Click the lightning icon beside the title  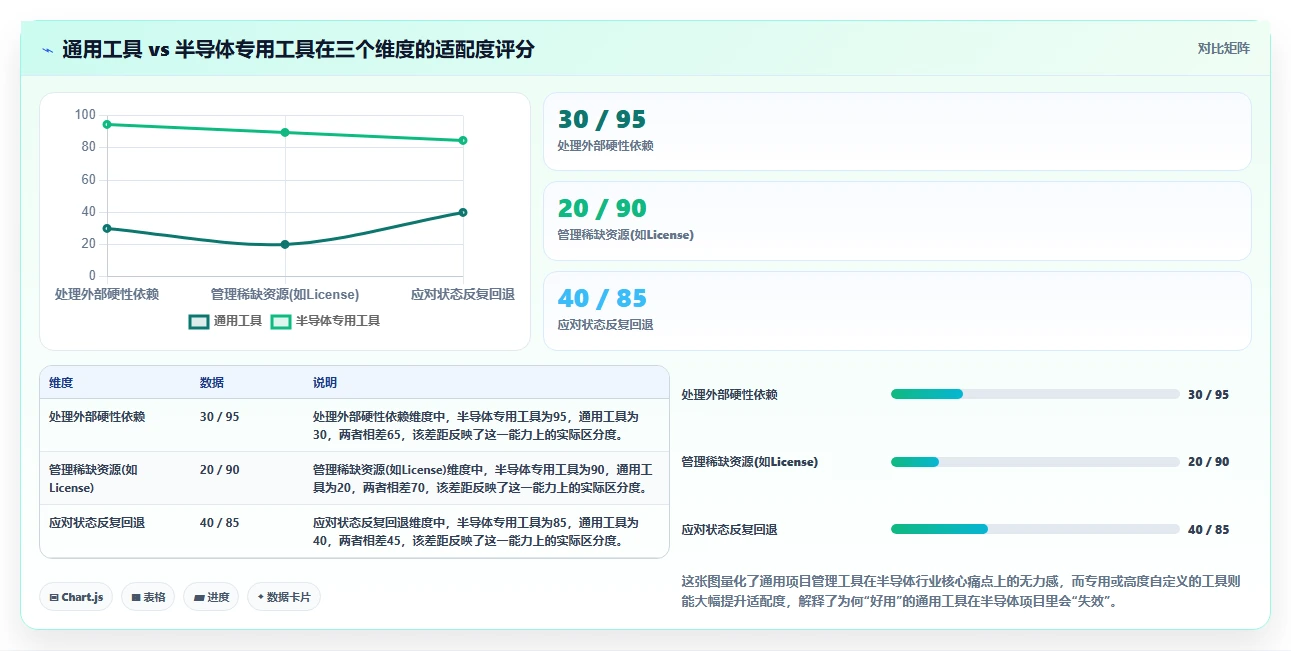pos(47,49)
